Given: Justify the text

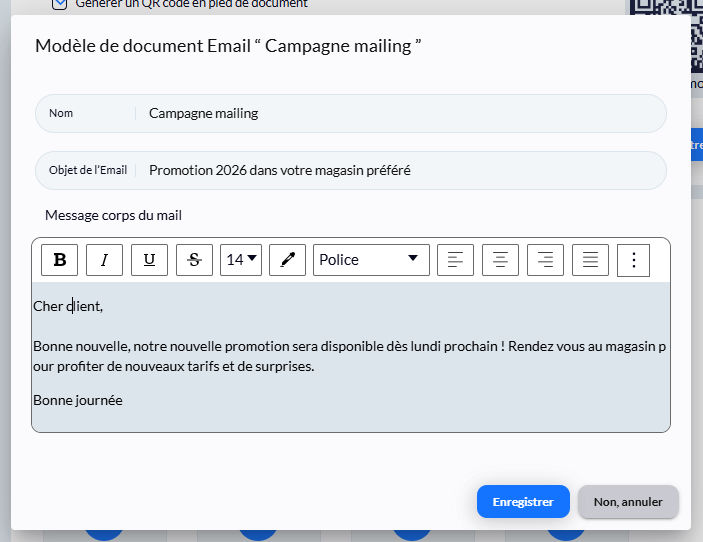Looking at the screenshot, I should (x=590, y=260).
